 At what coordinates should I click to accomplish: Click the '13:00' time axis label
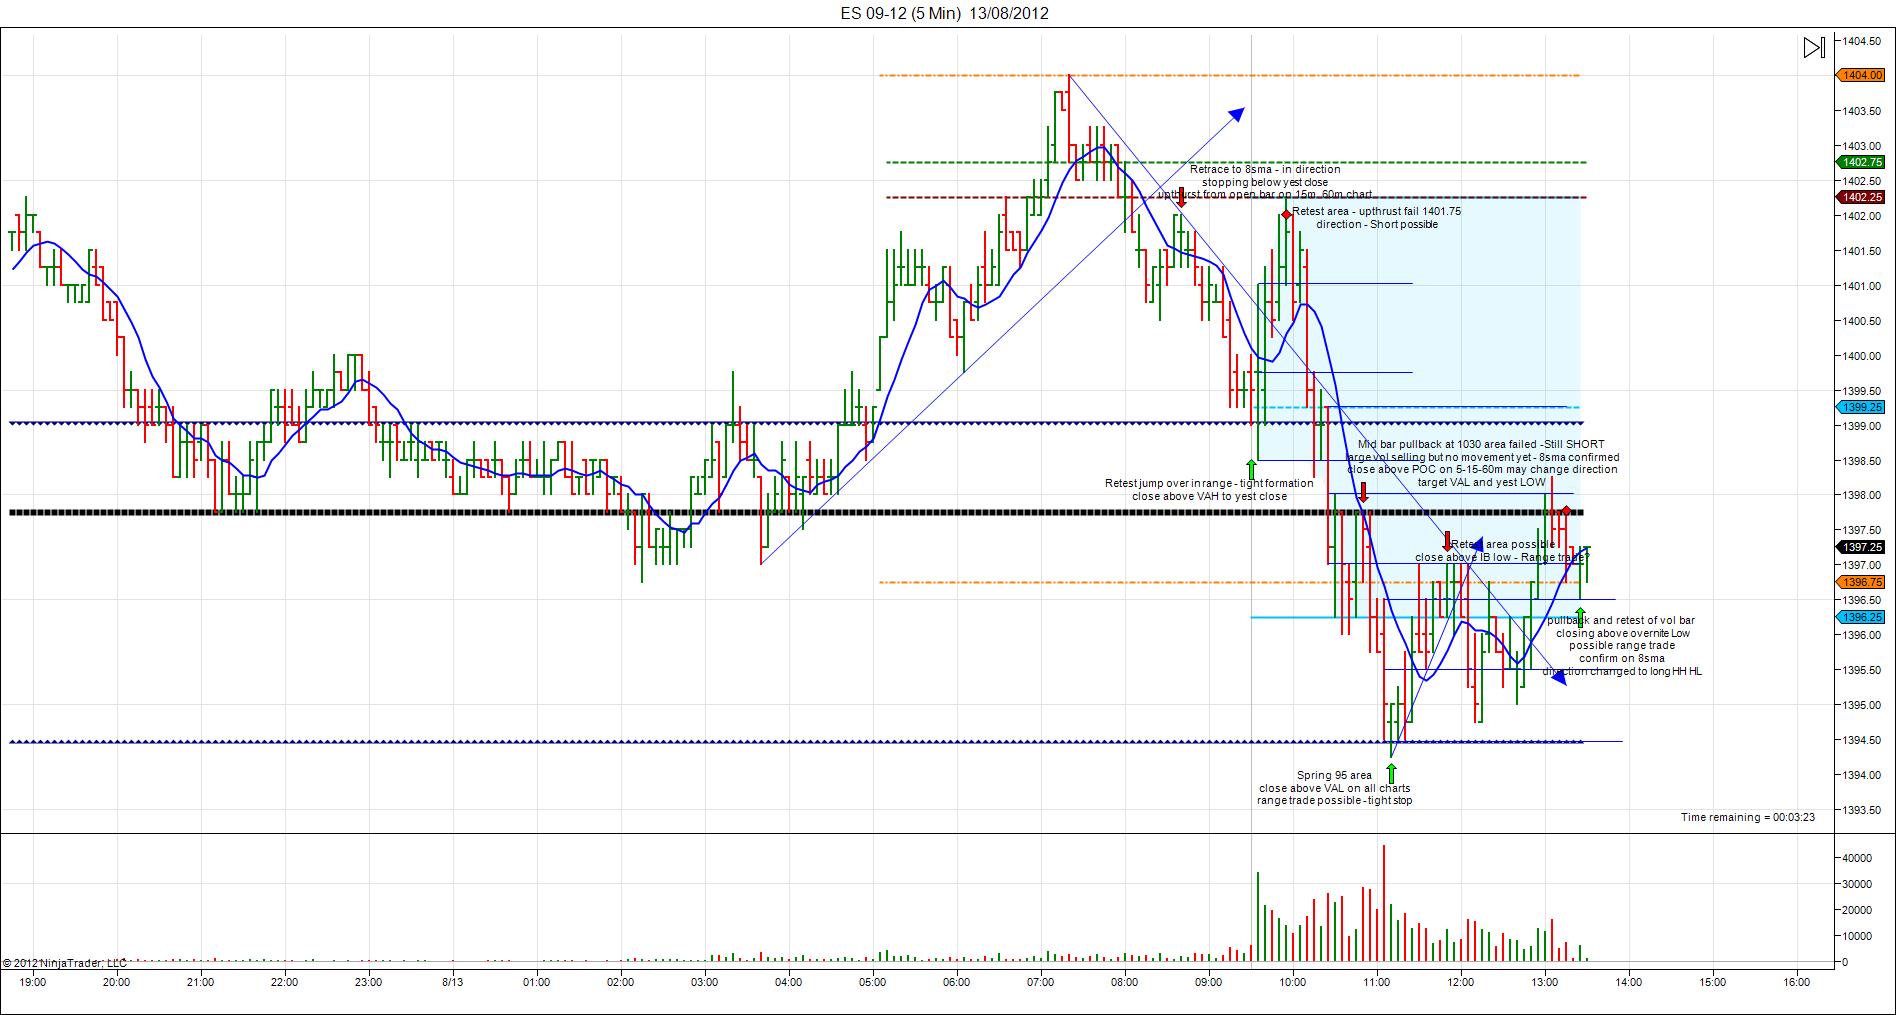tap(1544, 982)
